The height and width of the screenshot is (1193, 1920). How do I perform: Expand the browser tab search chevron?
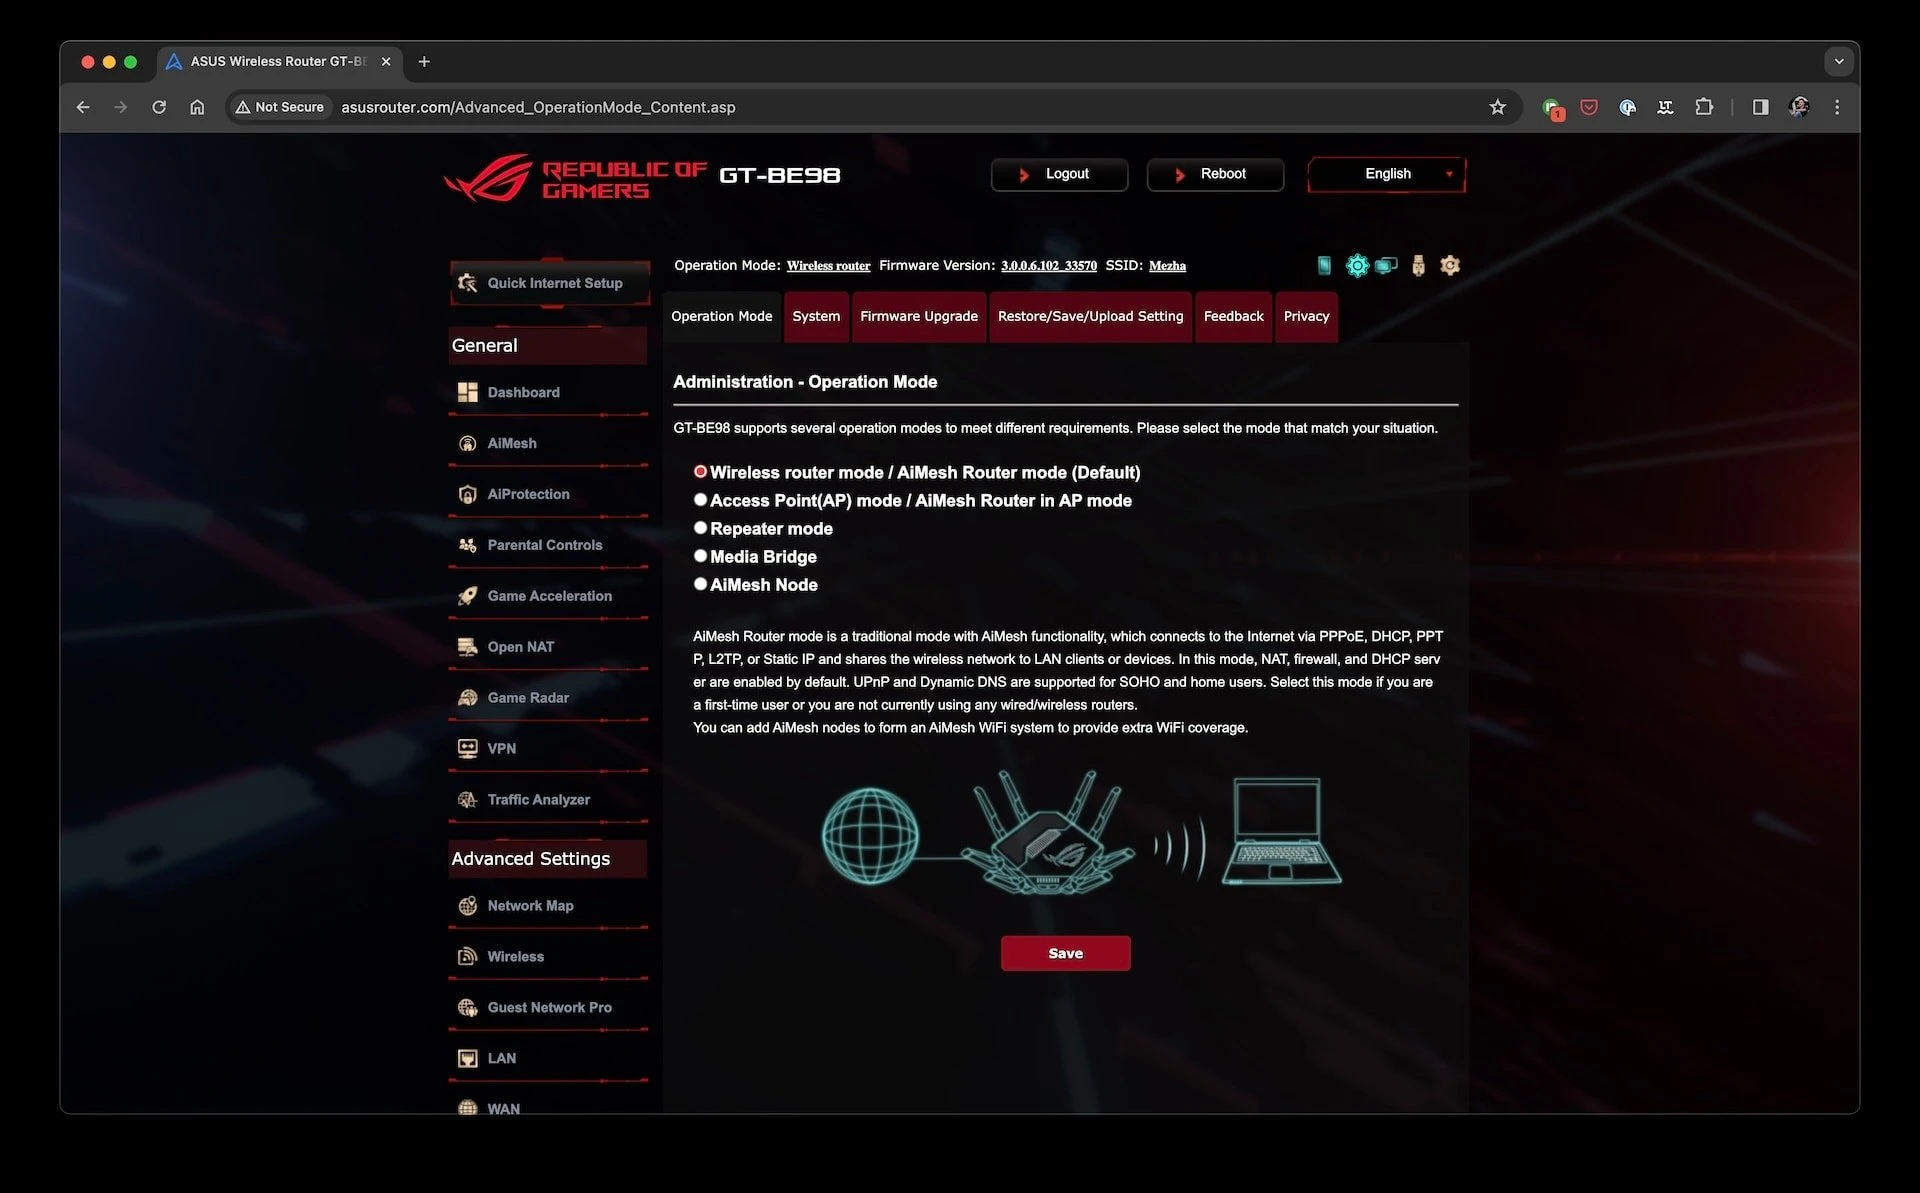pyautogui.click(x=1838, y=61)
